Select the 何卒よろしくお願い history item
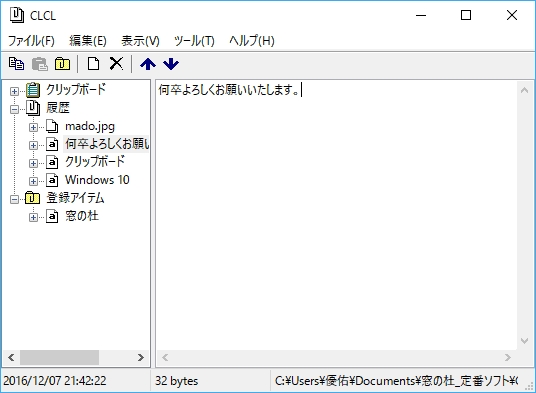 (x=107, y=144)
